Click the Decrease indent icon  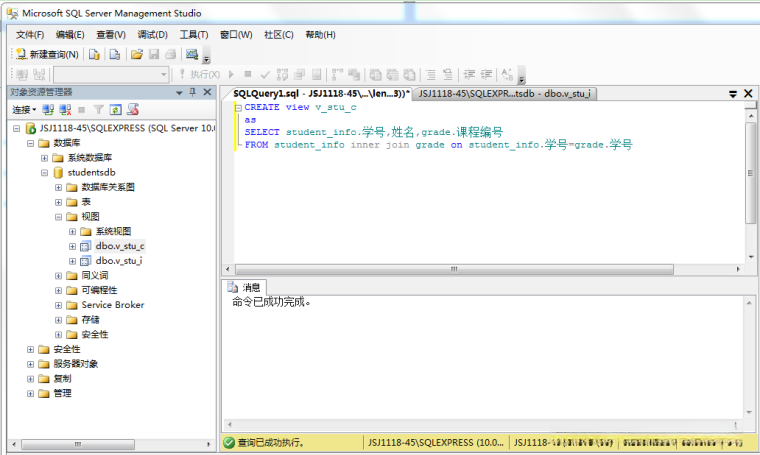point(469,74)
